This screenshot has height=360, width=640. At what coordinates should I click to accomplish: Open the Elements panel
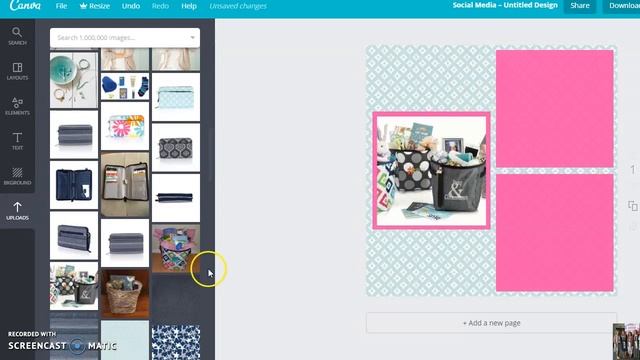[17, 106]
